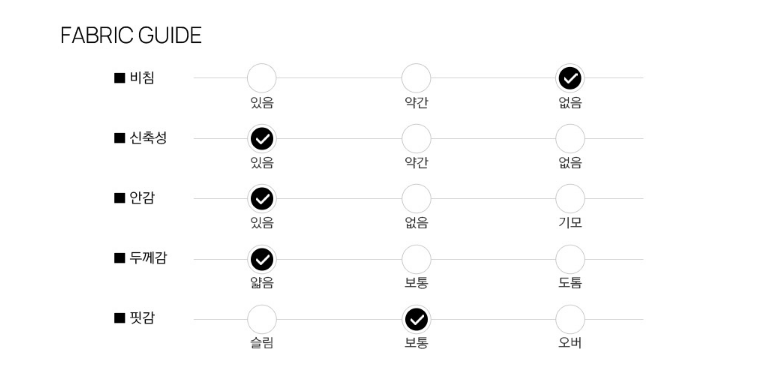The image size is (774, 372).
Task: Click the FABRIC GUIDE heading
Action: click(x=131, y=36)
